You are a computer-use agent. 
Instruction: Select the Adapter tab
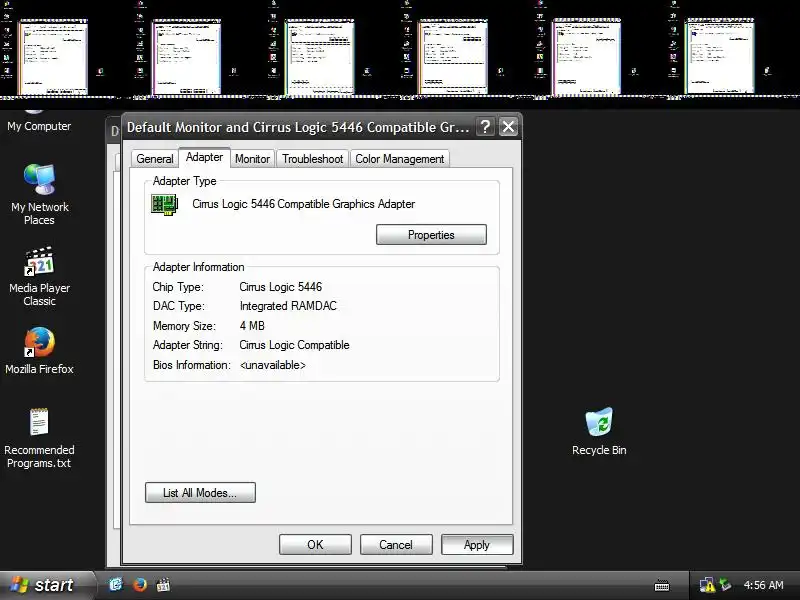204,157
